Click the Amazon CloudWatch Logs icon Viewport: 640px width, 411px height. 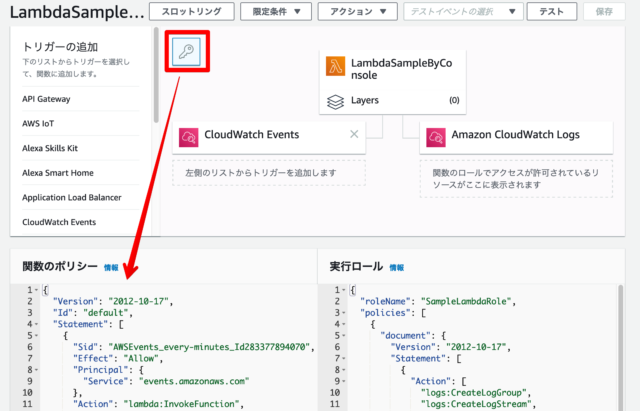tap(436, 137)
